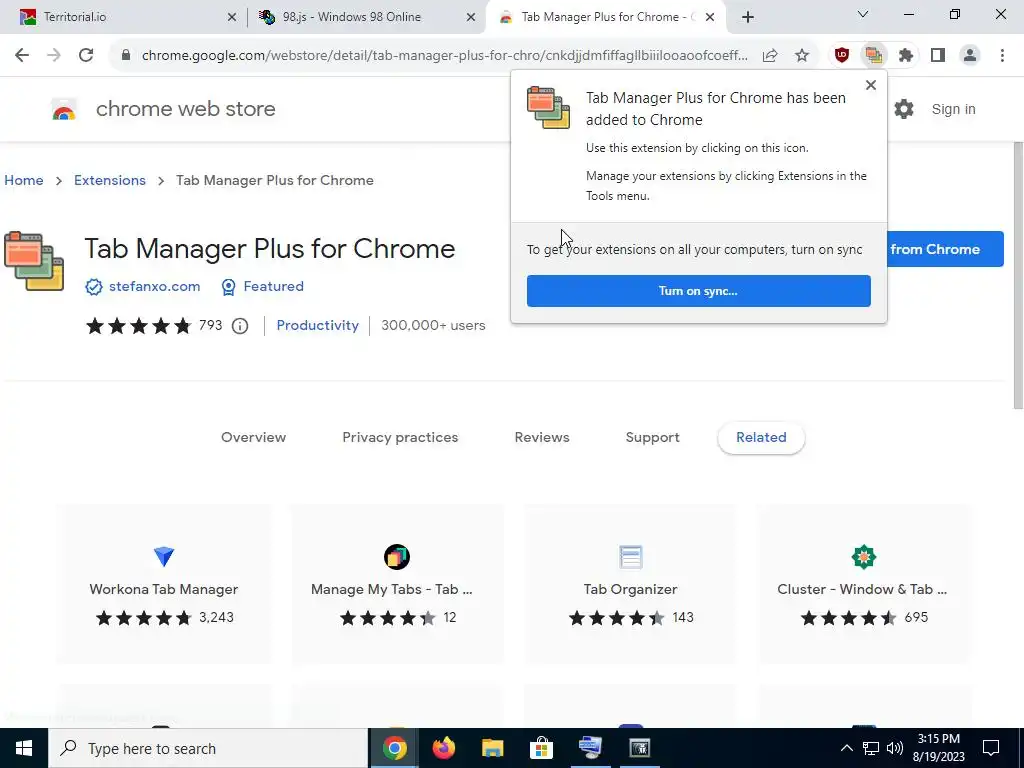This screenshot has height=768, width=1024.
Task: Open Workona Tab Manager card icon
Action: pos(163,556)
